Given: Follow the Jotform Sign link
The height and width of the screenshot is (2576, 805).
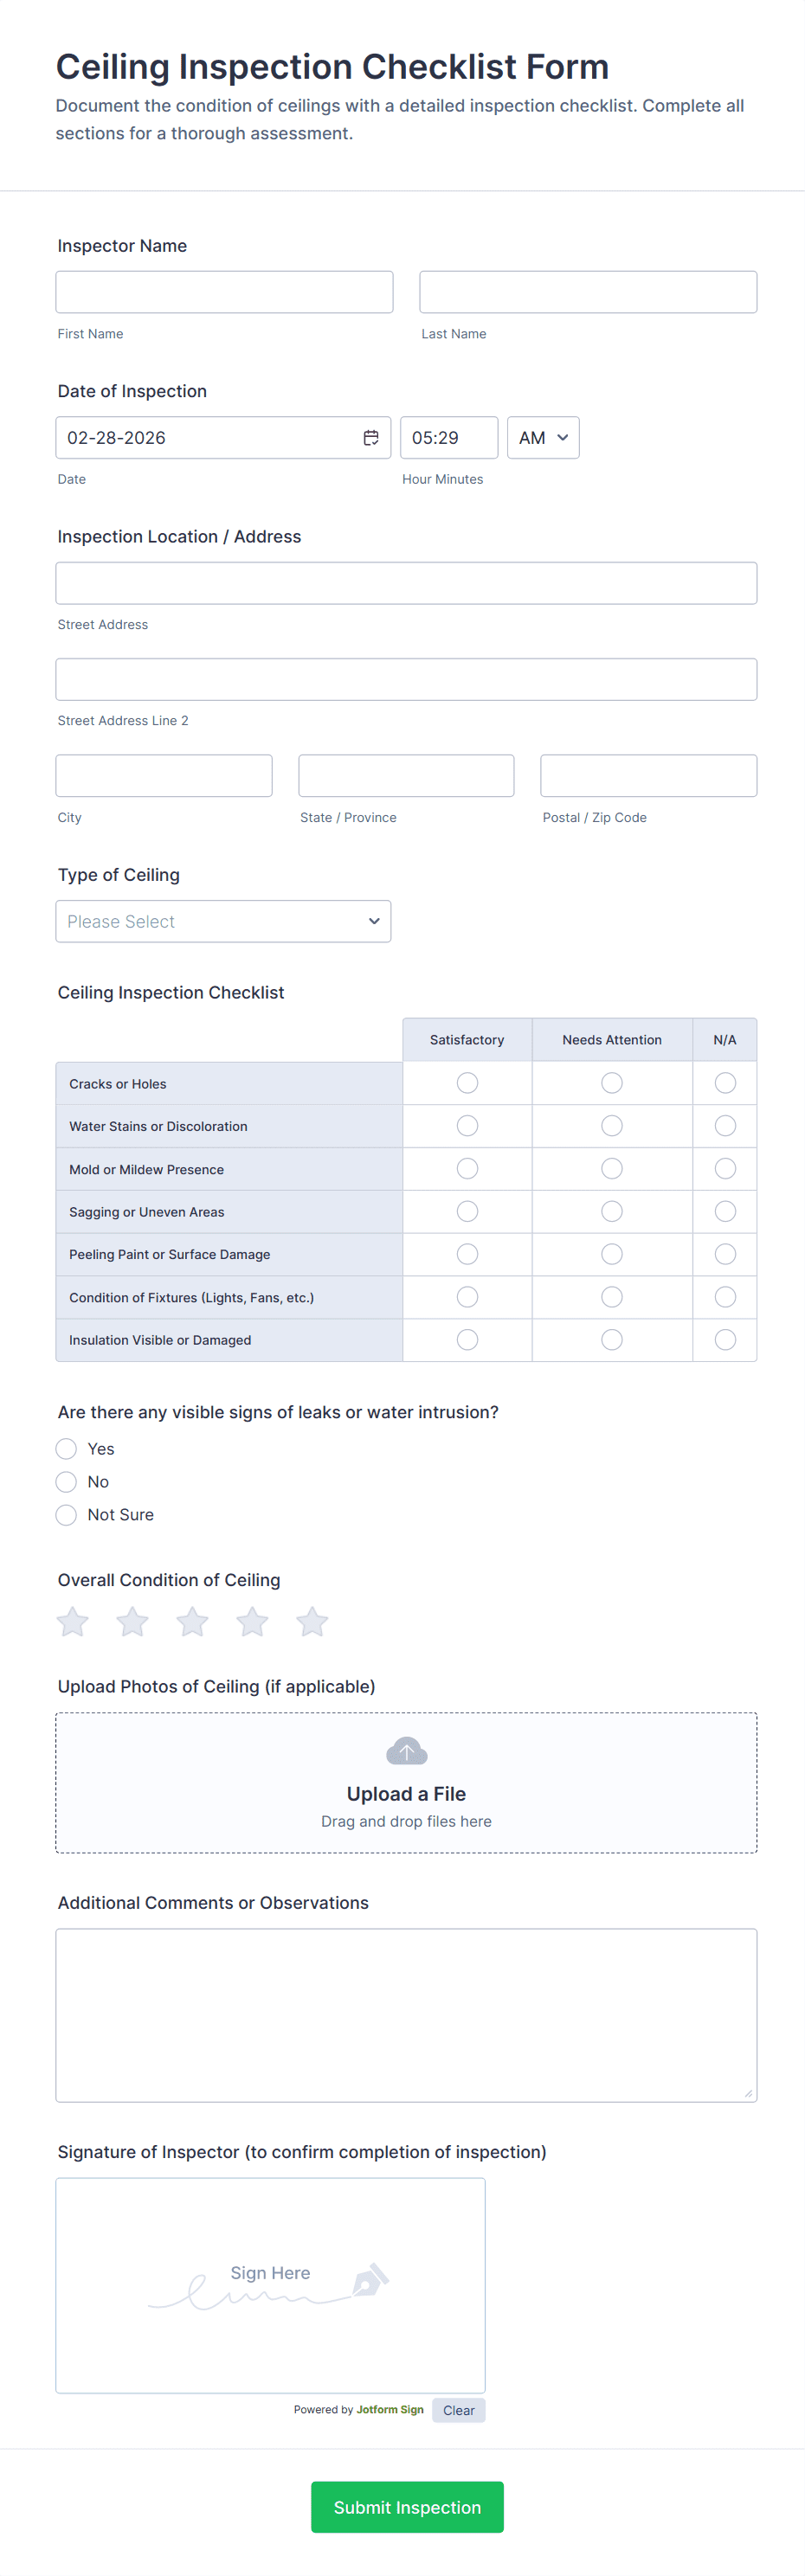Looking at the screenshot, I should [390, 2410].
